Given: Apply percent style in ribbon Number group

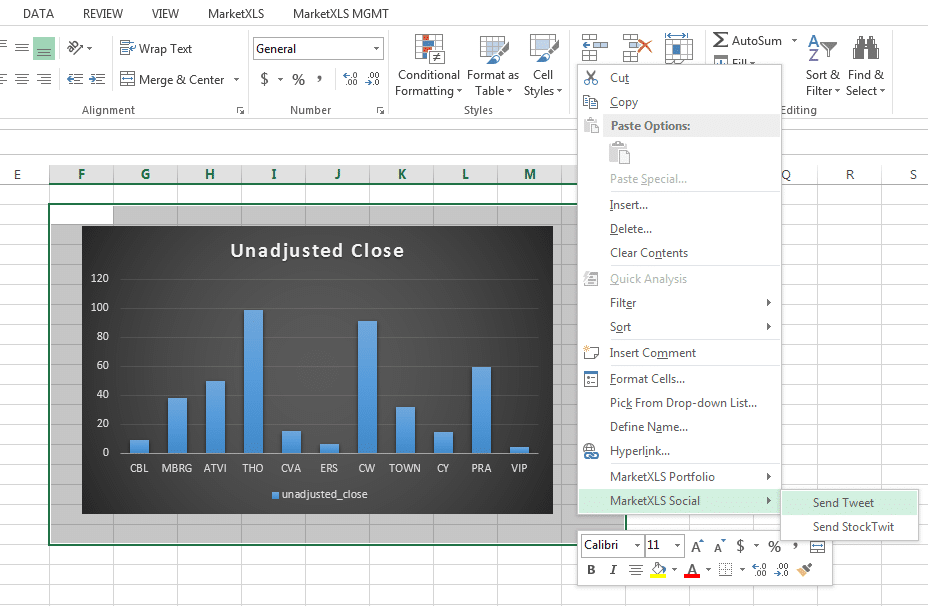Looking at the screenshot, I should pos(298,79).
